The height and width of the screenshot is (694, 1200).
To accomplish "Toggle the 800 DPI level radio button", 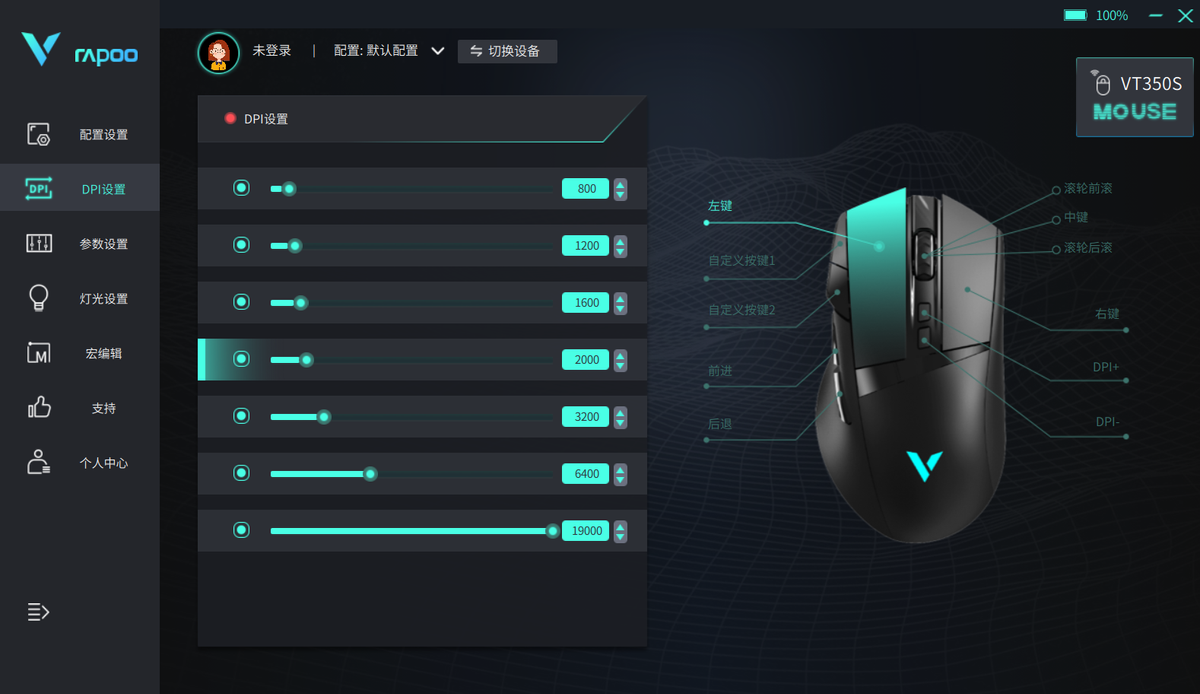I will point(241,188).
